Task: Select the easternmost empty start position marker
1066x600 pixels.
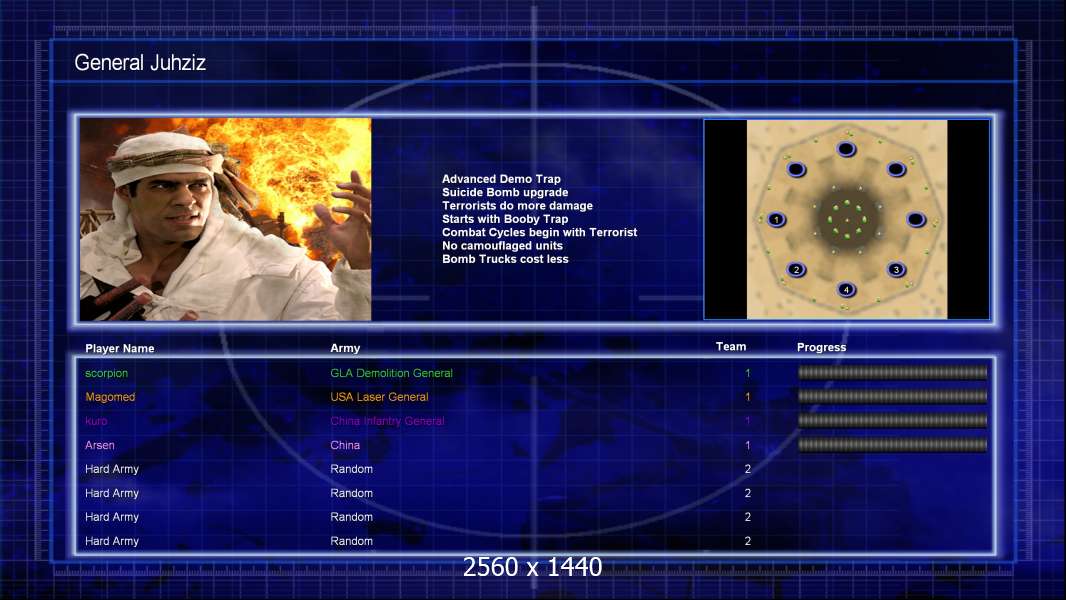Action: pyautogui.click(x=916, y=220)
